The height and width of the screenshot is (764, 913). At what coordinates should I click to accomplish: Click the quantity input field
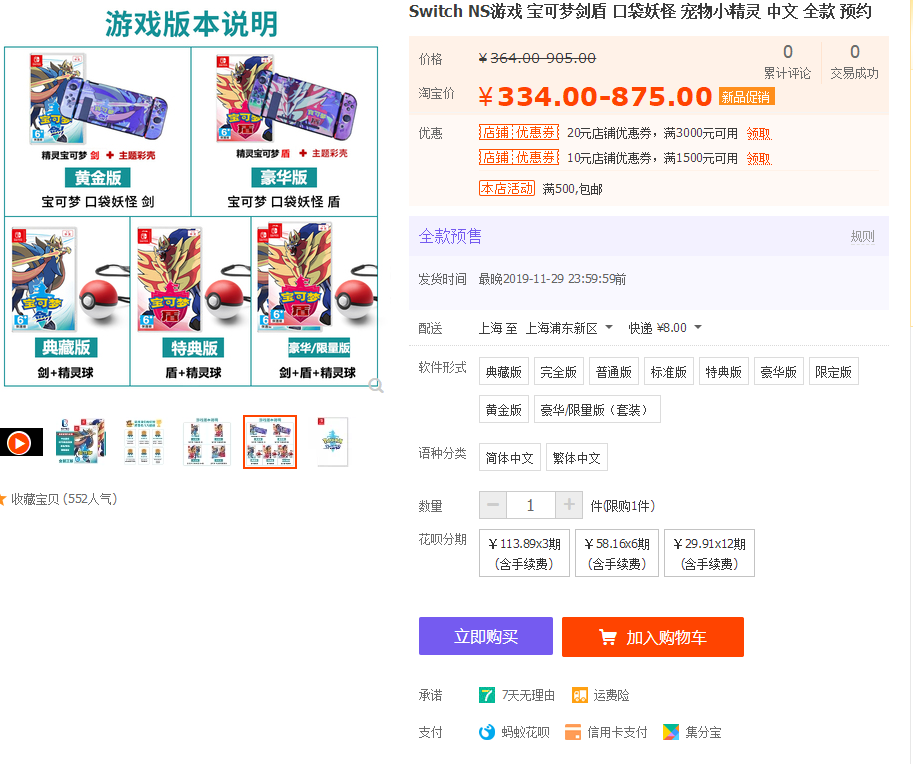tap(530, 505)
